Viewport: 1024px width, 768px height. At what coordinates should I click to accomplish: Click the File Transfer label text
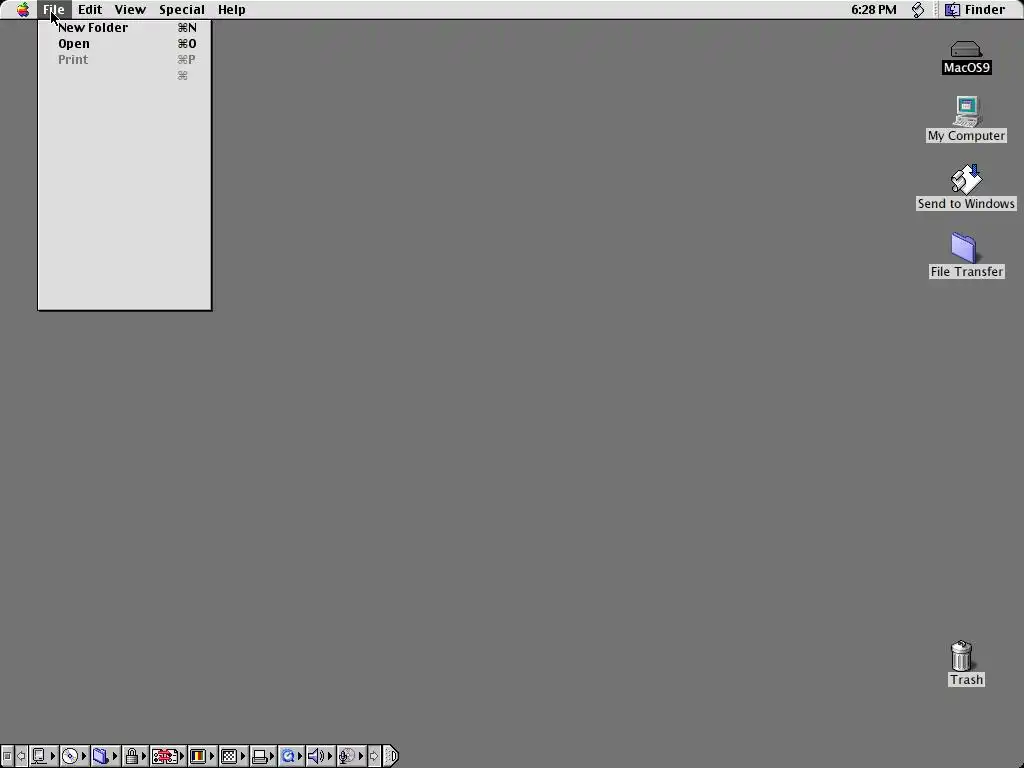point(967,271)
